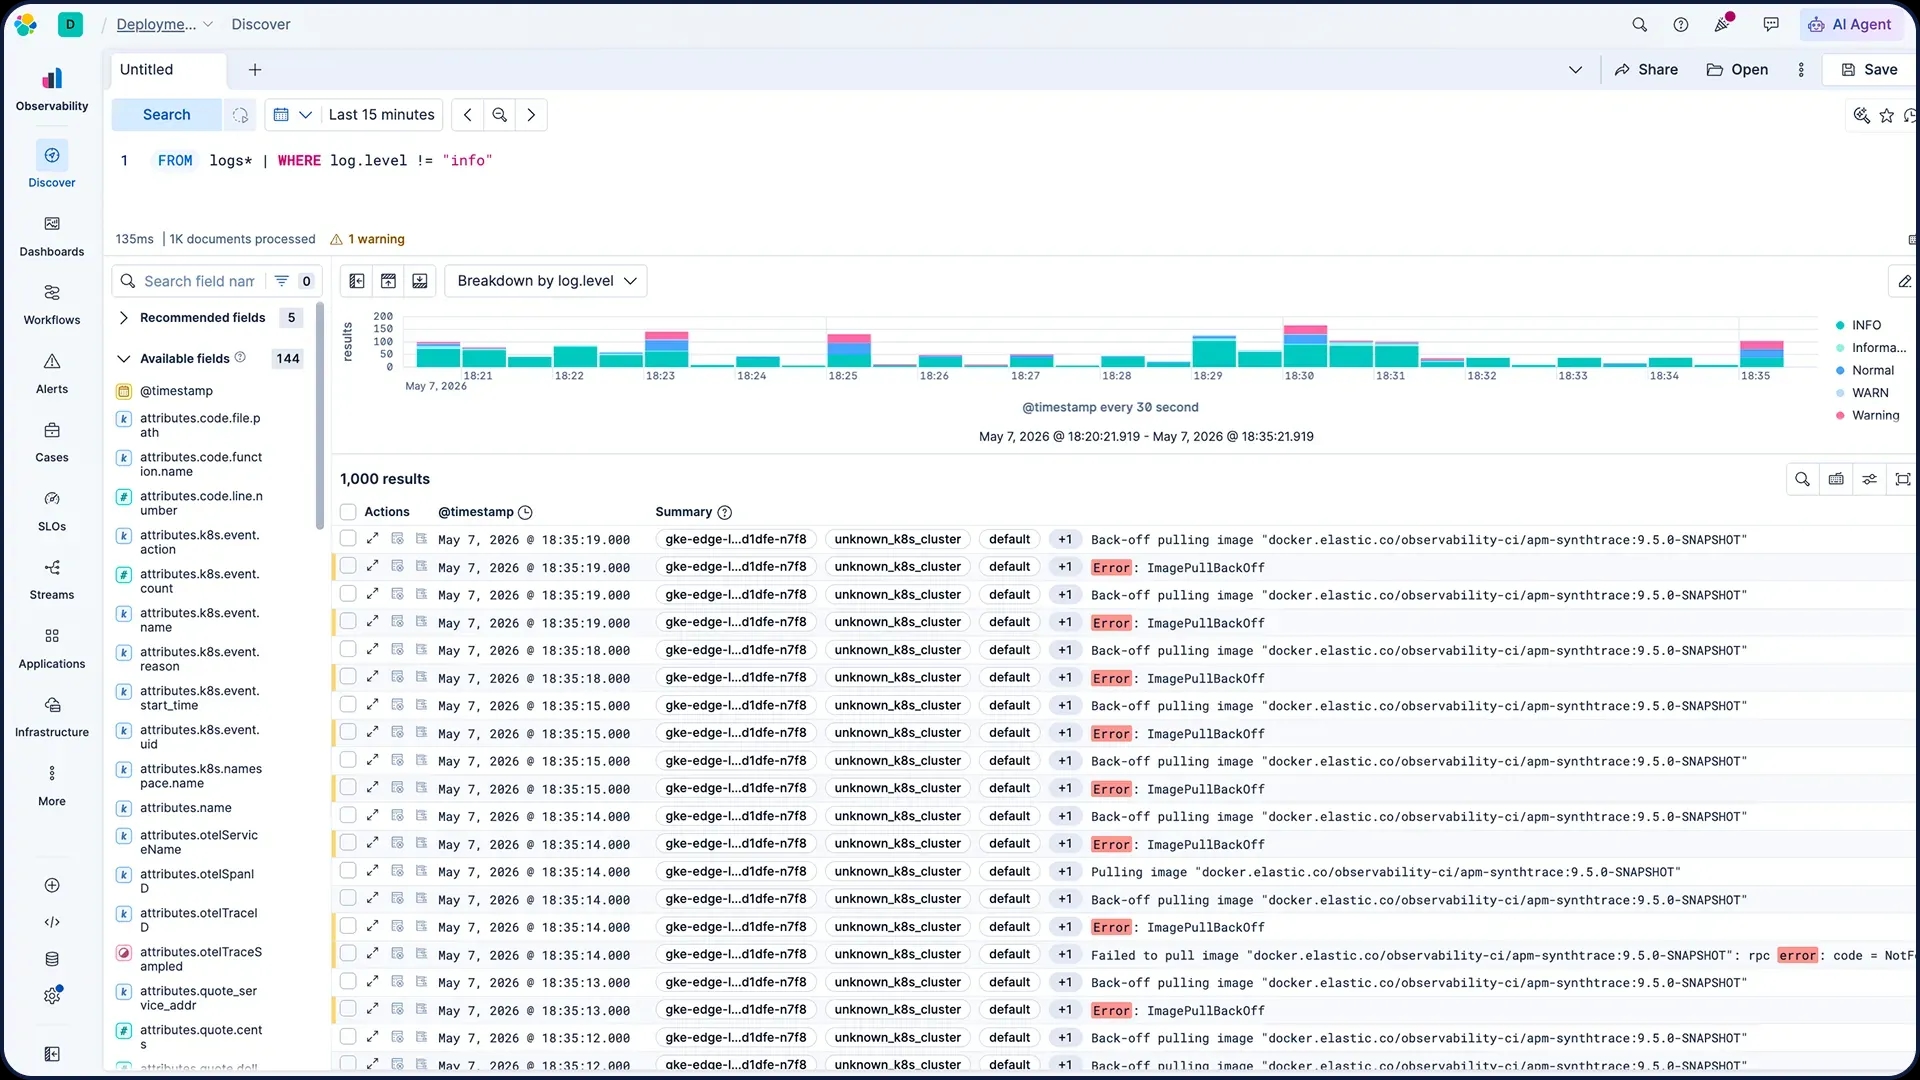This screenshot has width=1920, height=1080.
Task: Select the Untitled tab
Action: [147, 70]
